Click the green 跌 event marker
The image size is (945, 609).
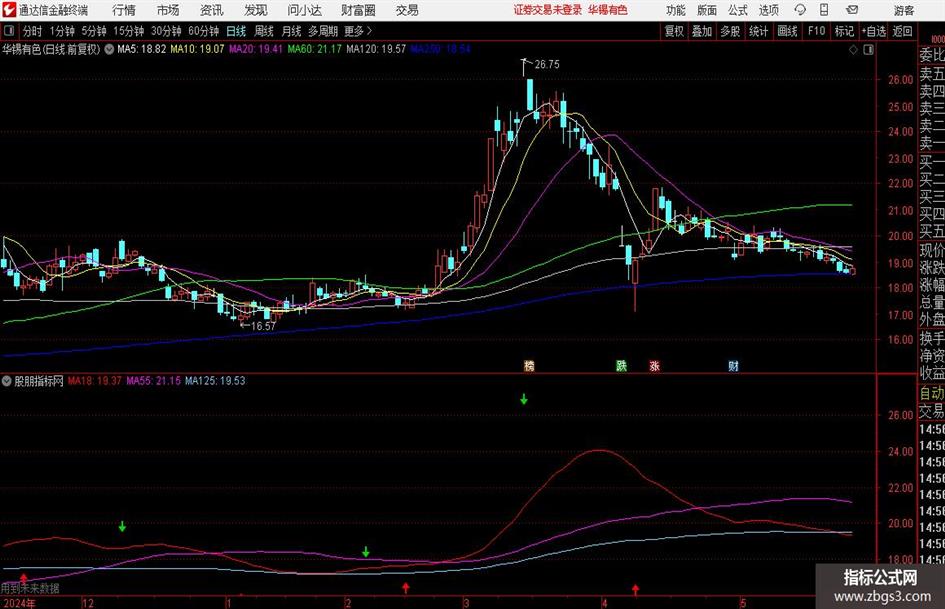pyautogui.click(x=621, y=365)
